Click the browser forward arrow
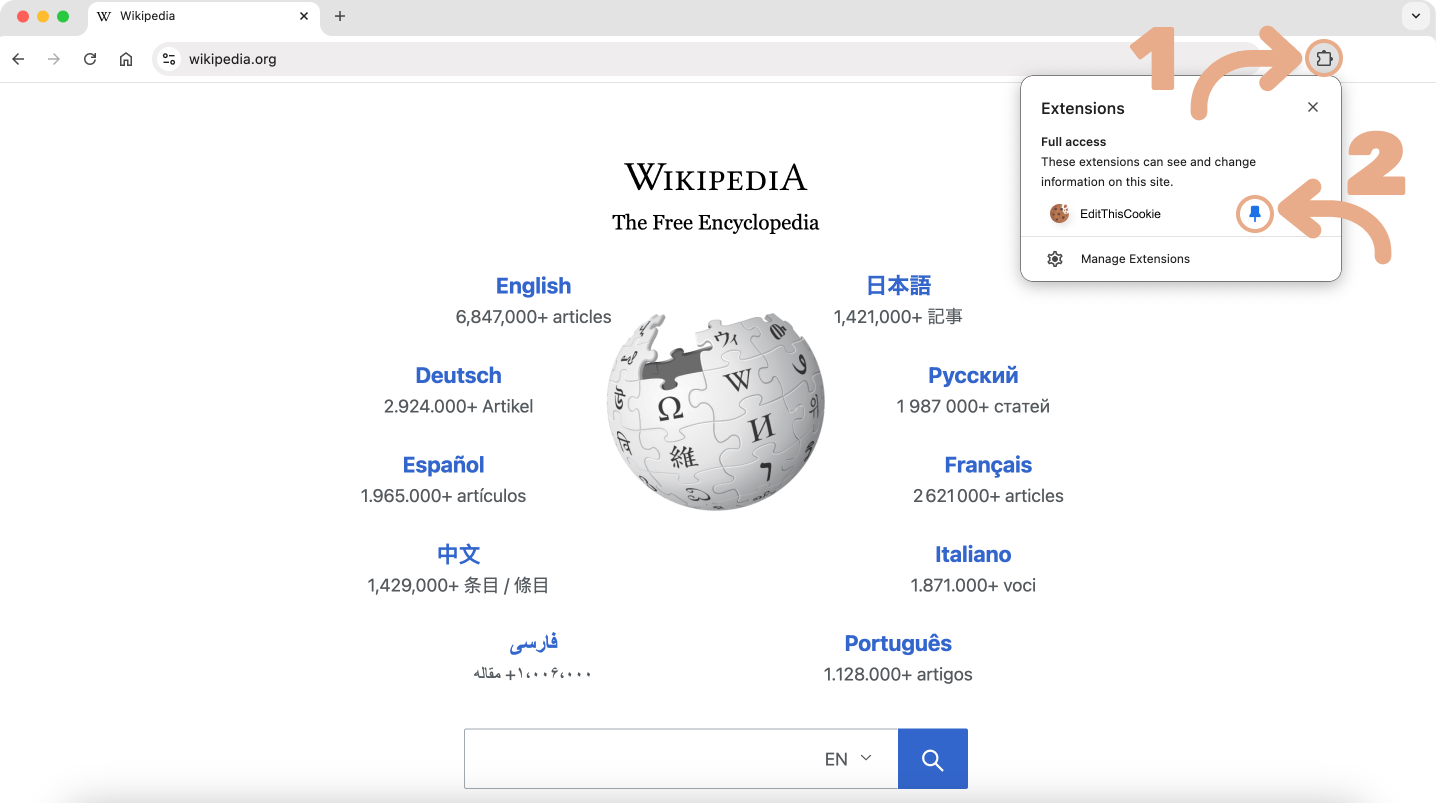Viewport: 1436px width, 803px height. pos(54,59)
